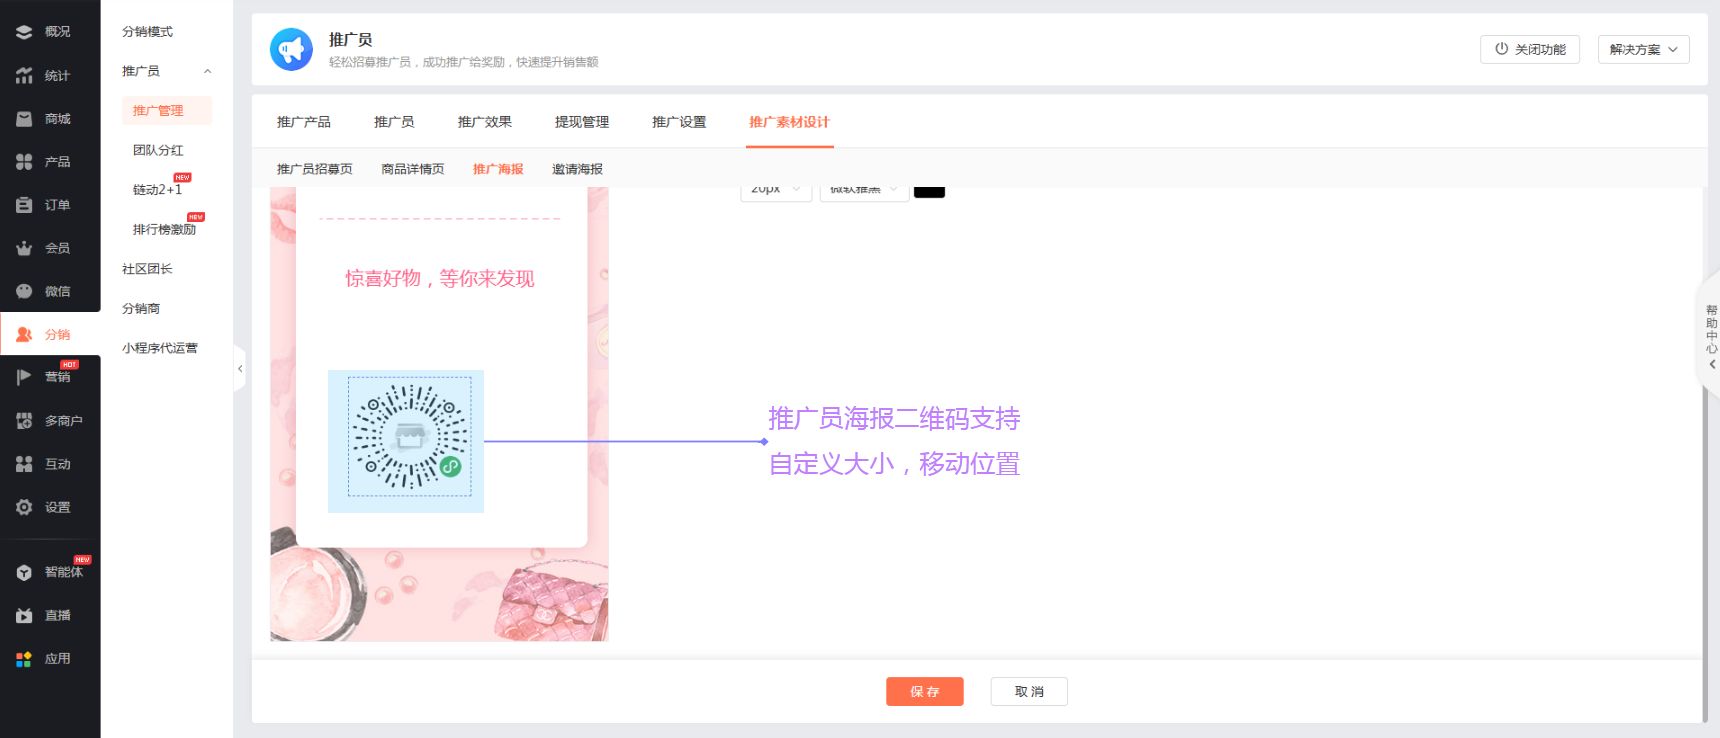Select the 分销 distribution user icon

tap(24, 335)
